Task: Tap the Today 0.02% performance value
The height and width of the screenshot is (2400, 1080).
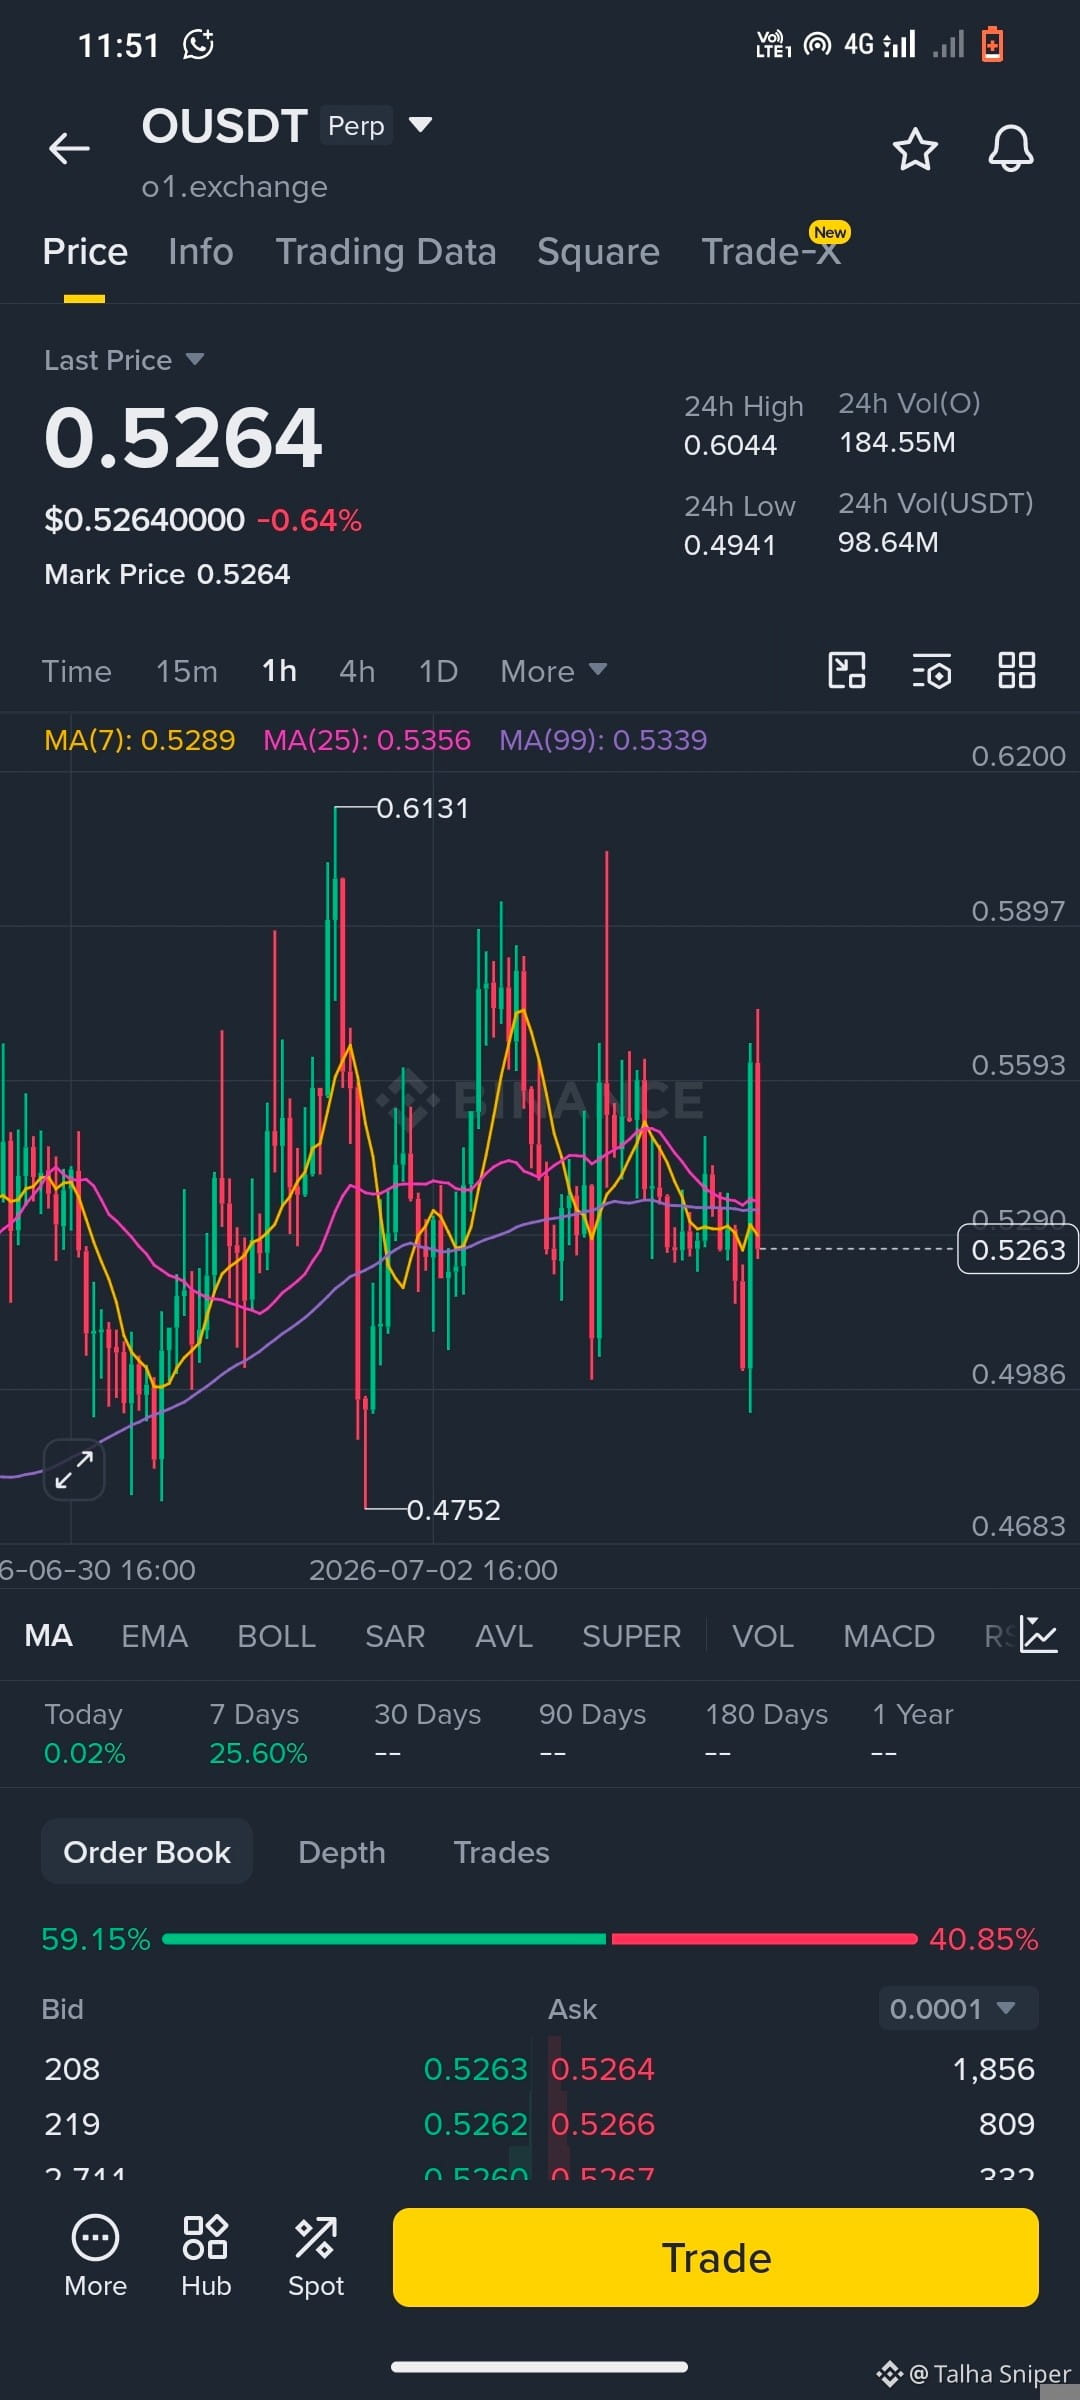Action: [x=85, y=1753]
